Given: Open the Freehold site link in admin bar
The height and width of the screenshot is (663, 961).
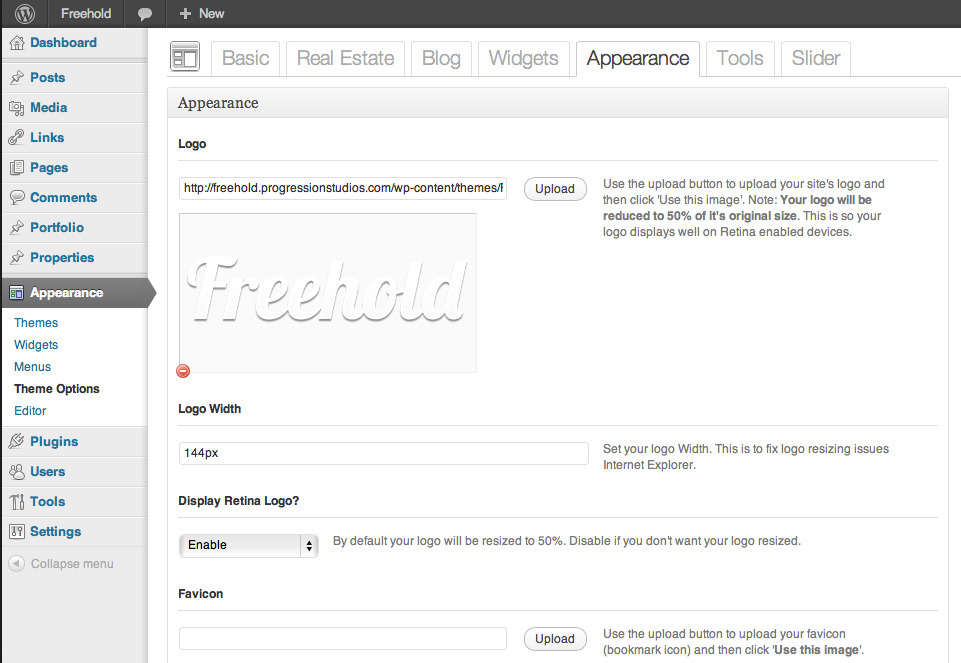Looking at the screenshot, I should click(86, 13).
